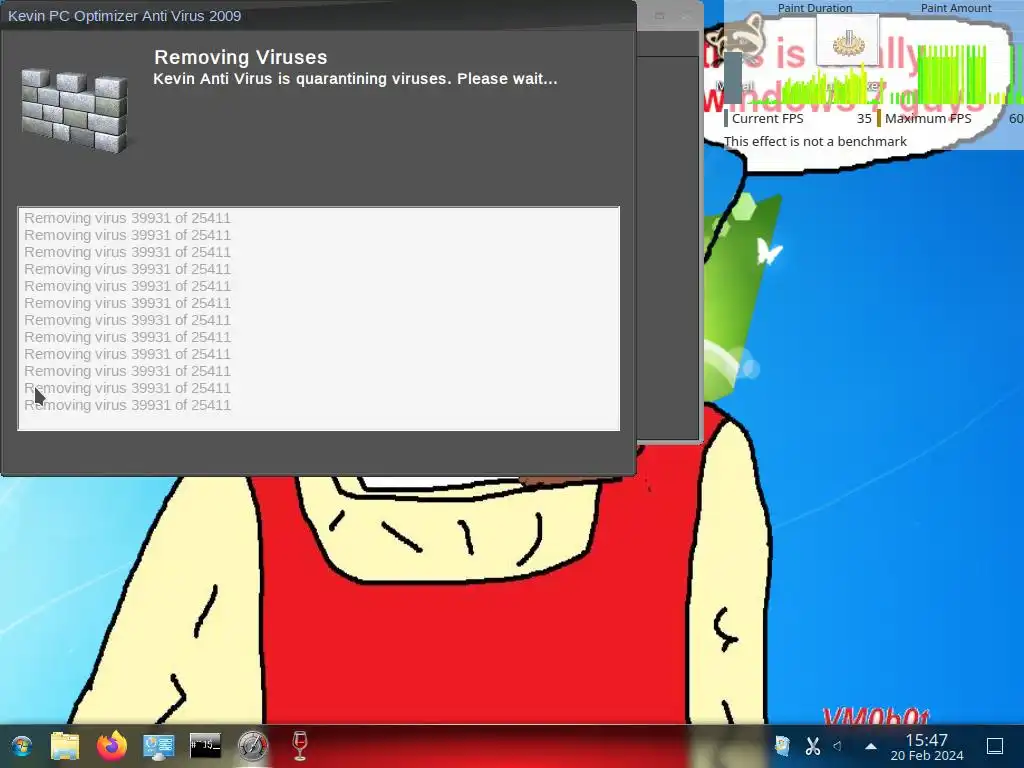
Task: Click the "Kevin Anti Virus is quarantining viruses" message
Action: (x=355, y=79)
